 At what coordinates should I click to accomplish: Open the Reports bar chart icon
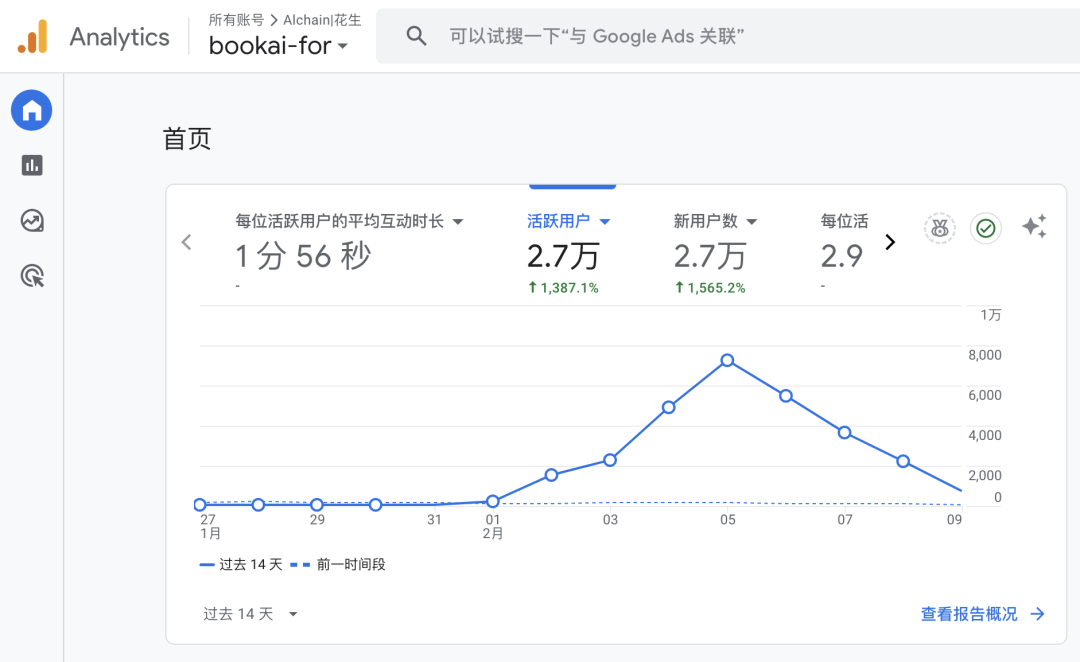[x=32, y=165]
